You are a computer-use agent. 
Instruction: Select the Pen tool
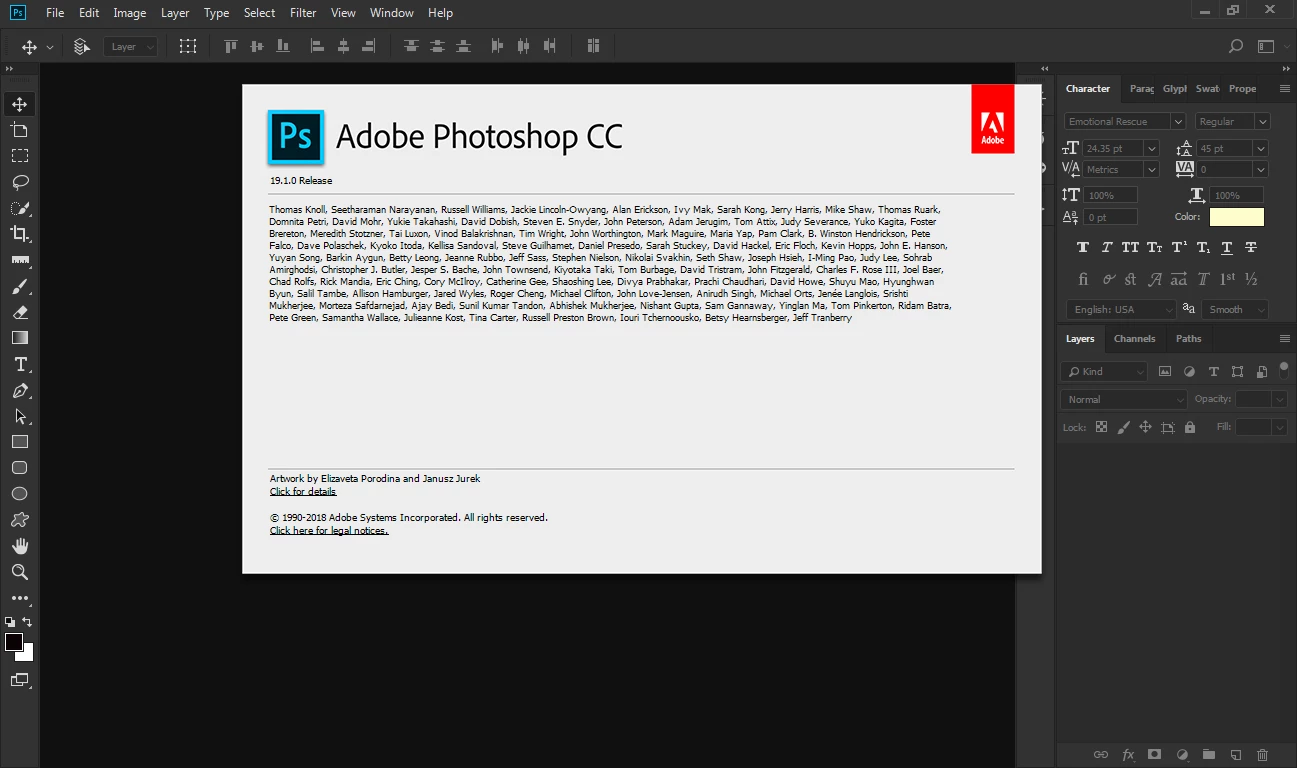(20, 390)
